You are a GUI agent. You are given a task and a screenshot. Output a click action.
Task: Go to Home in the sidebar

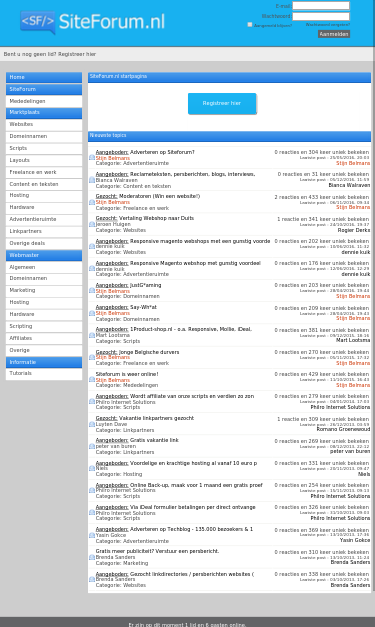44,77
